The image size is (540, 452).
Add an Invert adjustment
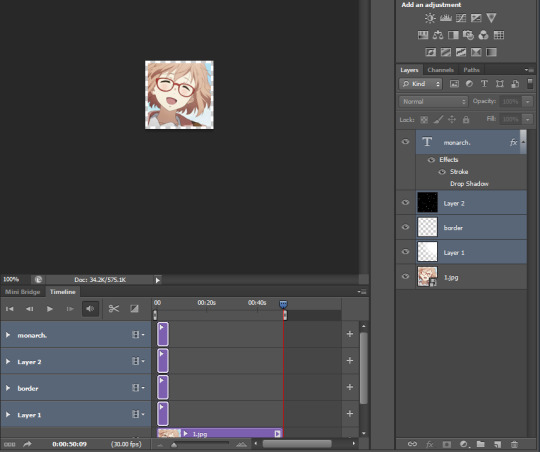430,52
